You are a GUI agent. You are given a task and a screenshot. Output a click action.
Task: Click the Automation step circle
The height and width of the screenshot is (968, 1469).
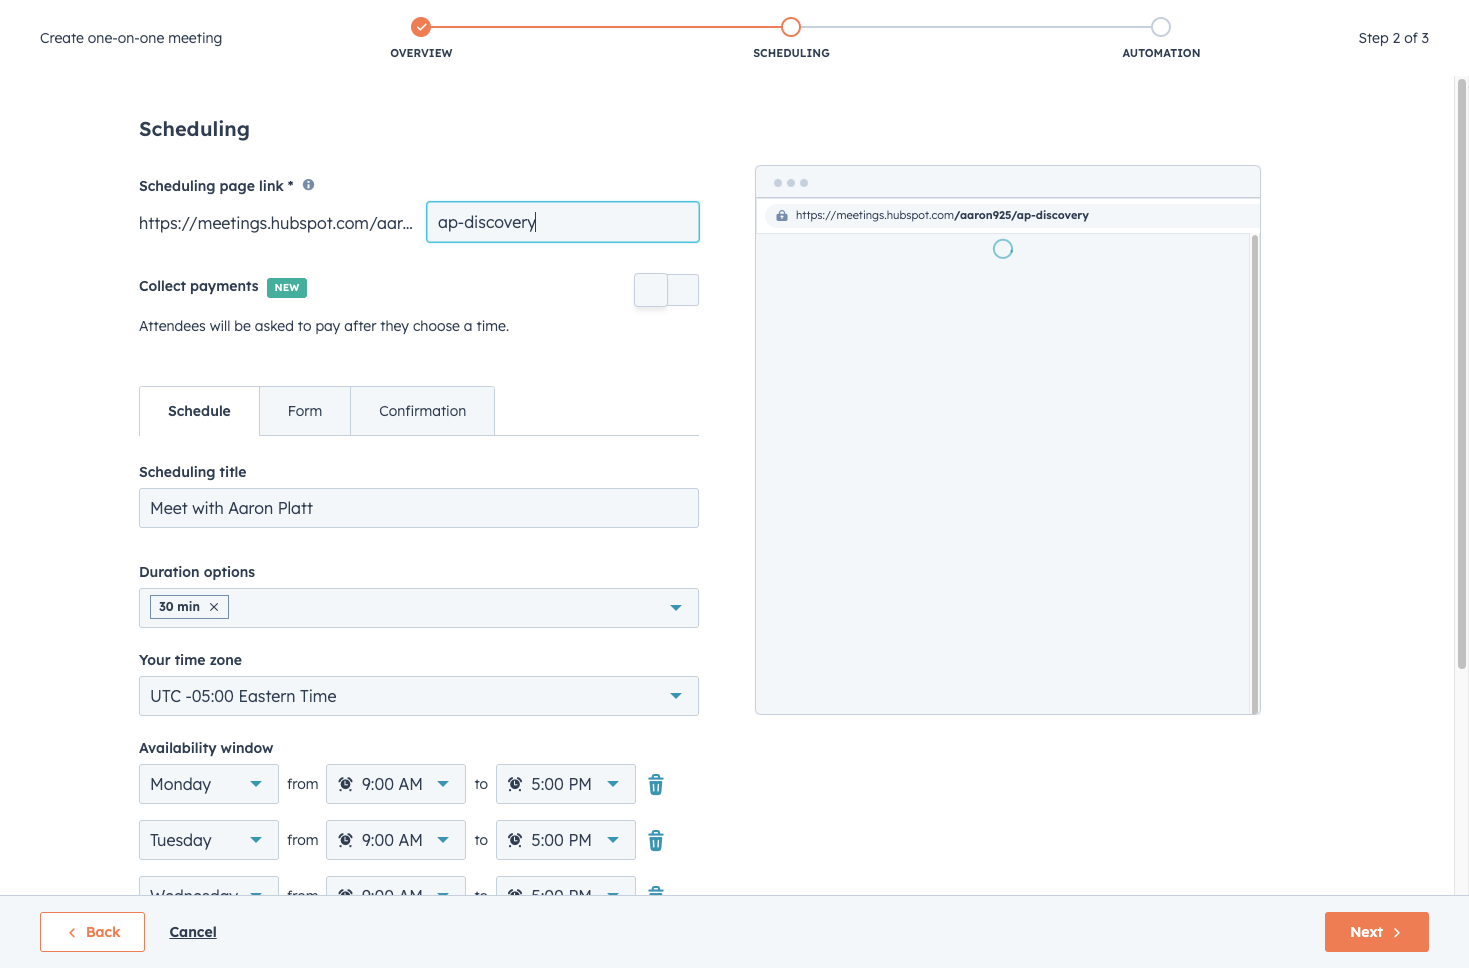(x=1161, y=27)
